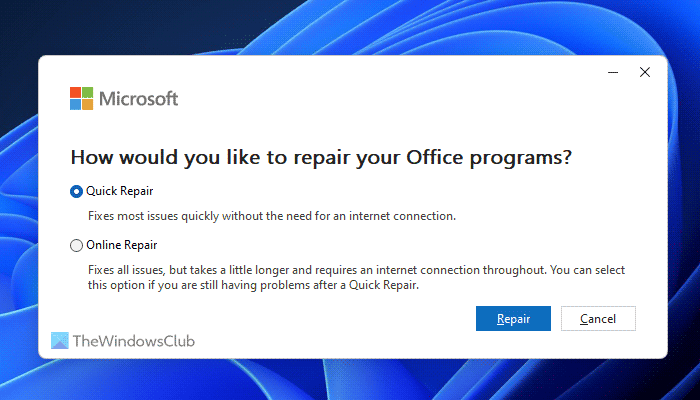Click the TheWindowsClub watermark text
This screenshot has height=400, width=700.
click(x=134, y=341)
